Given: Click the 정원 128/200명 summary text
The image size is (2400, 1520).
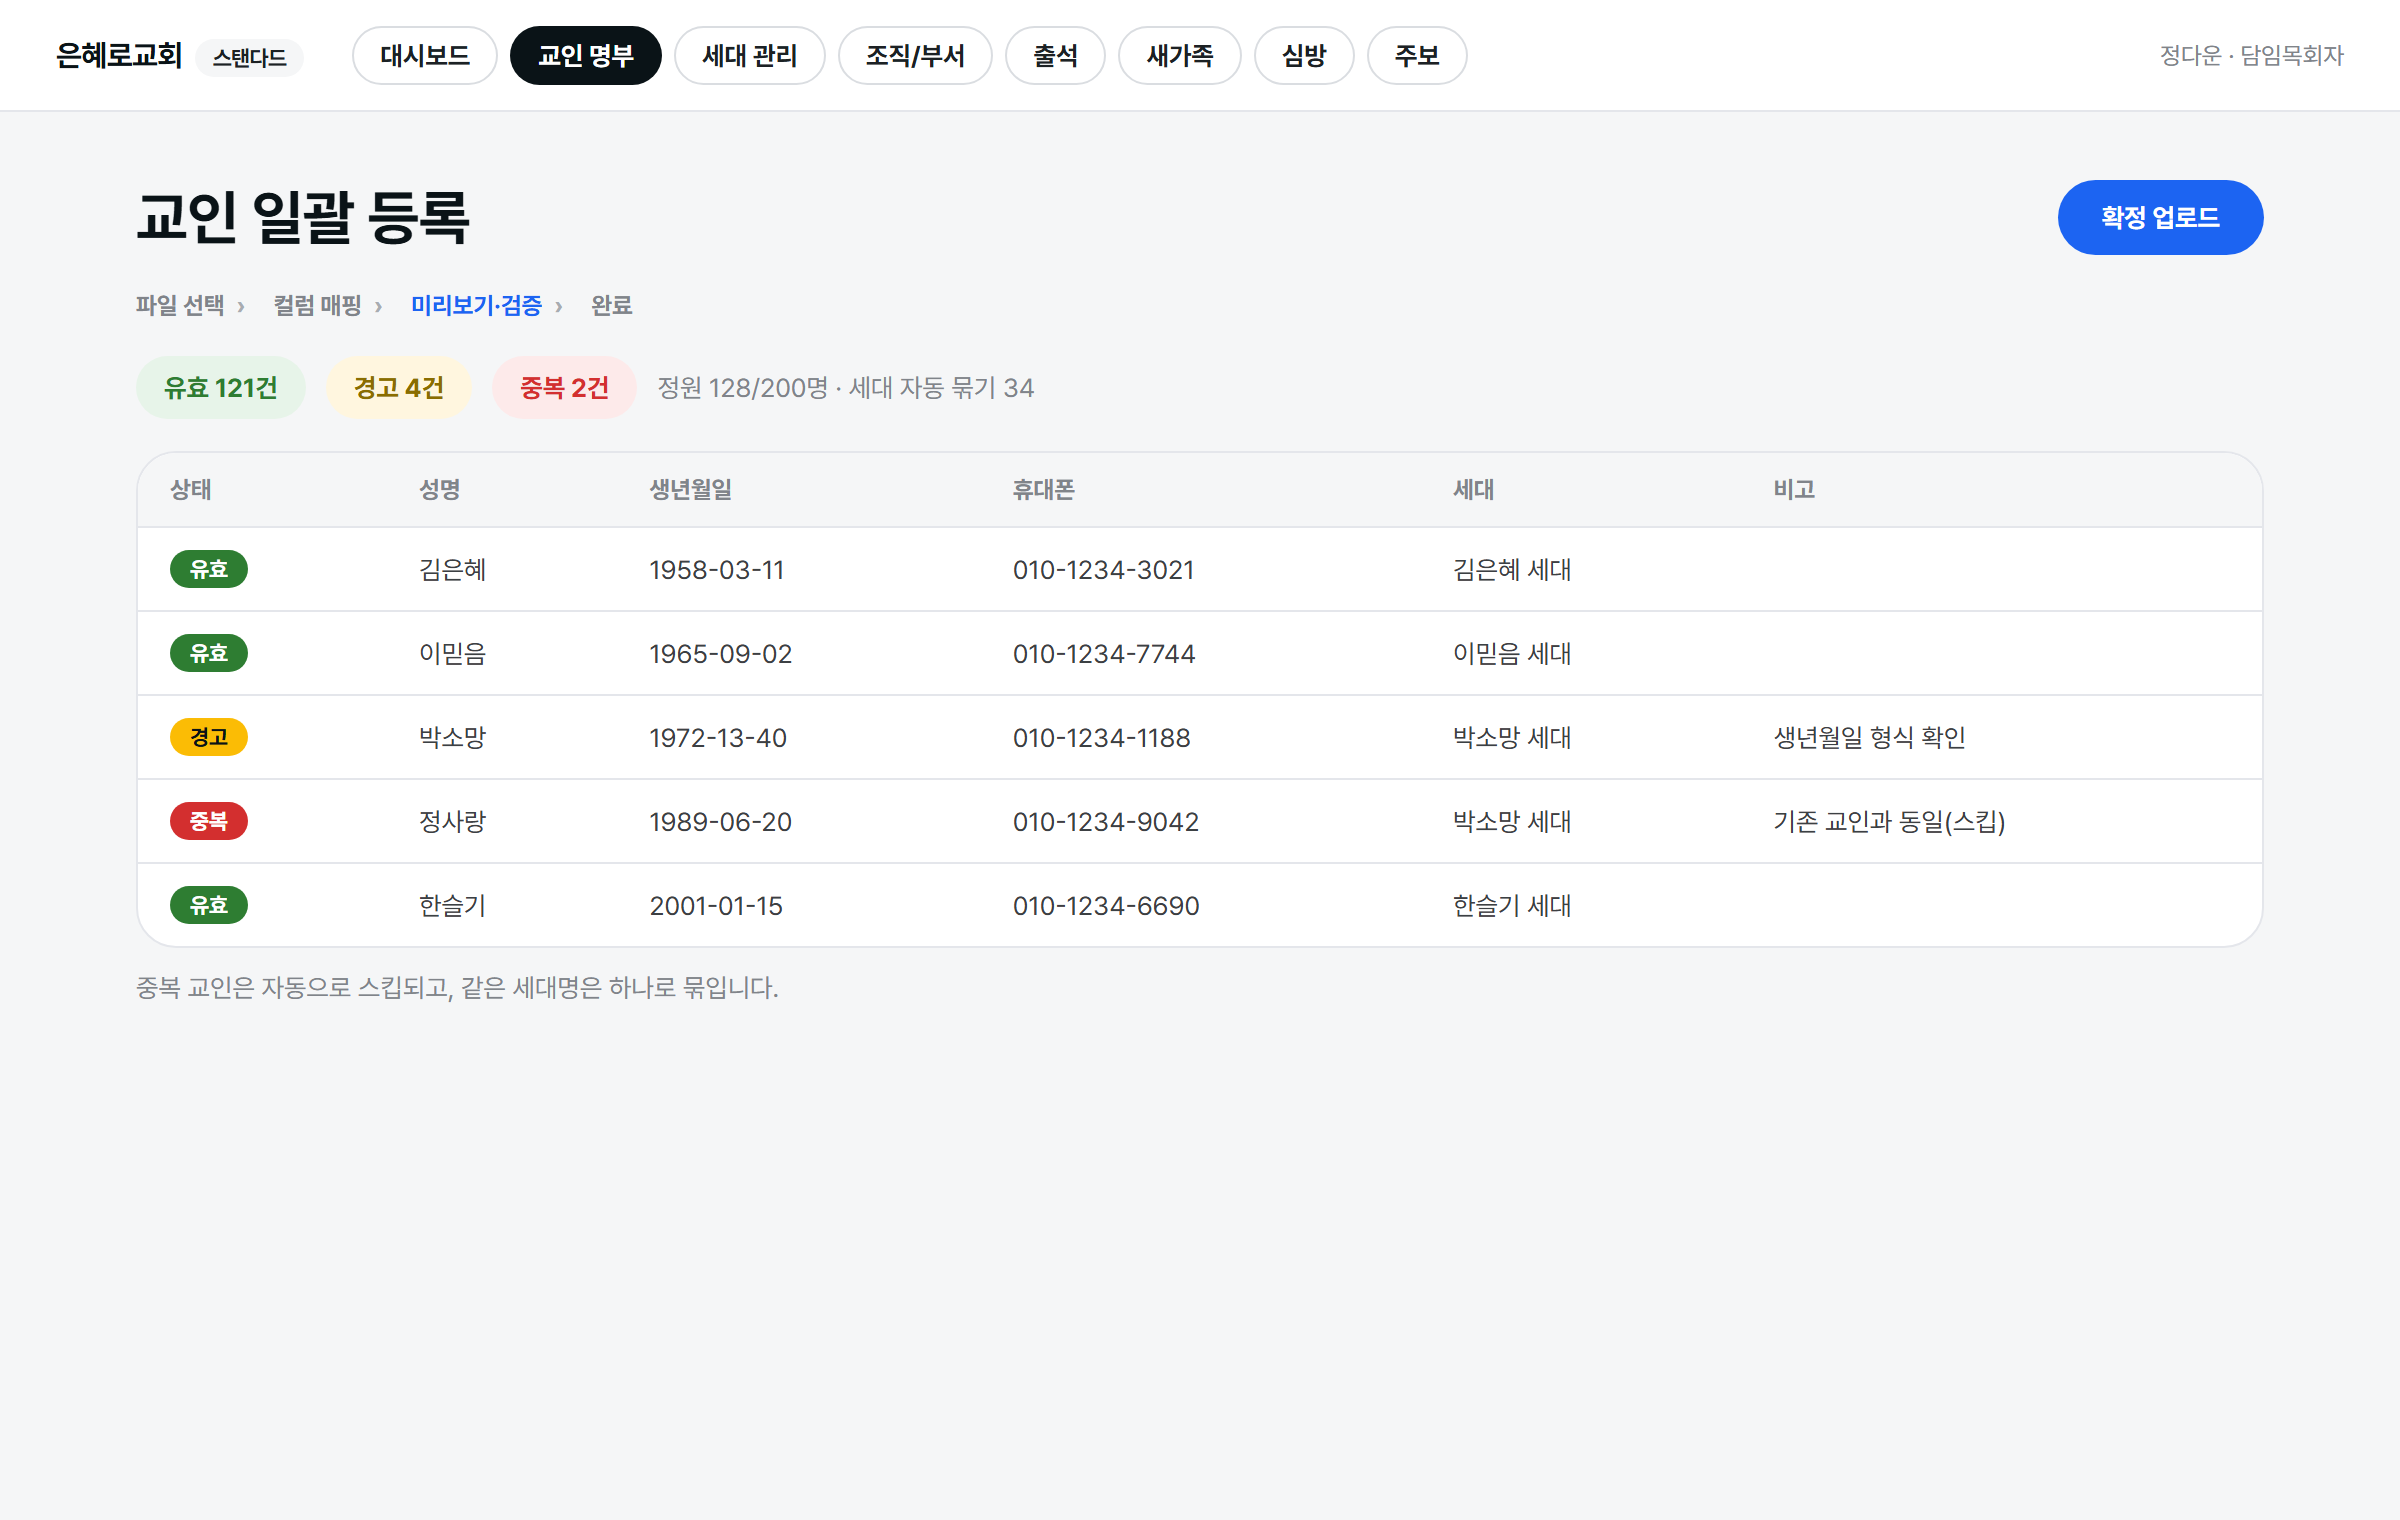Looking at the screenshot, I should pos(743,388).
